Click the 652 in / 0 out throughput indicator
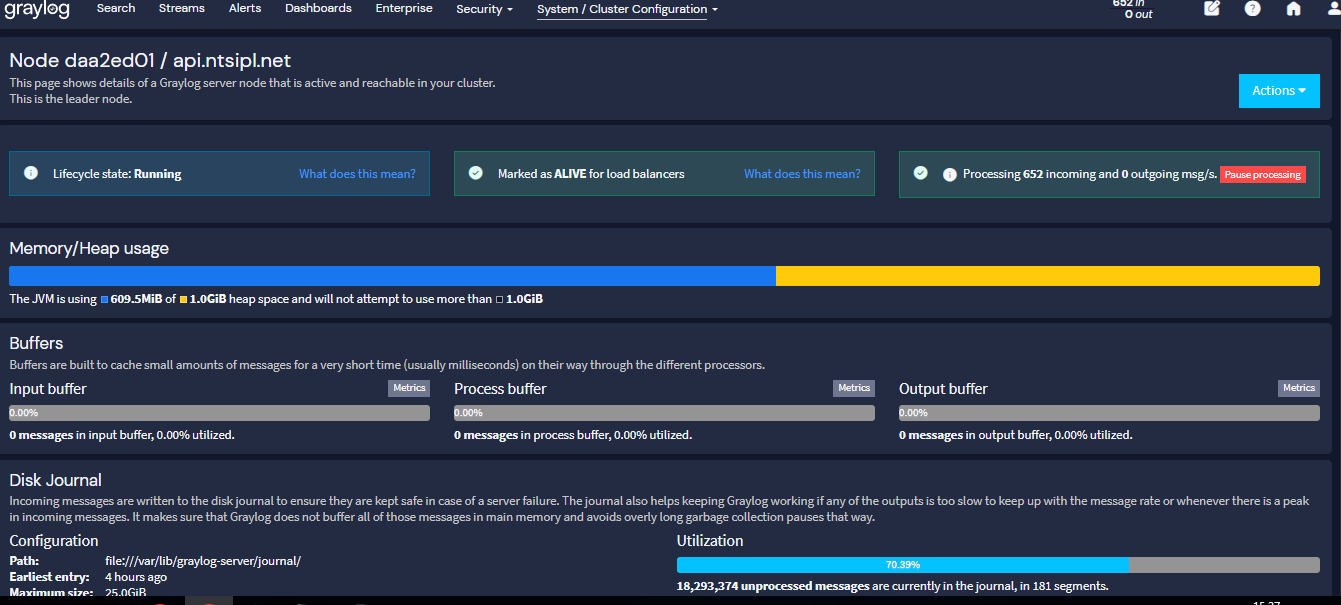This screenshot has width=1341, height=605. click(x=1132, y=9)
